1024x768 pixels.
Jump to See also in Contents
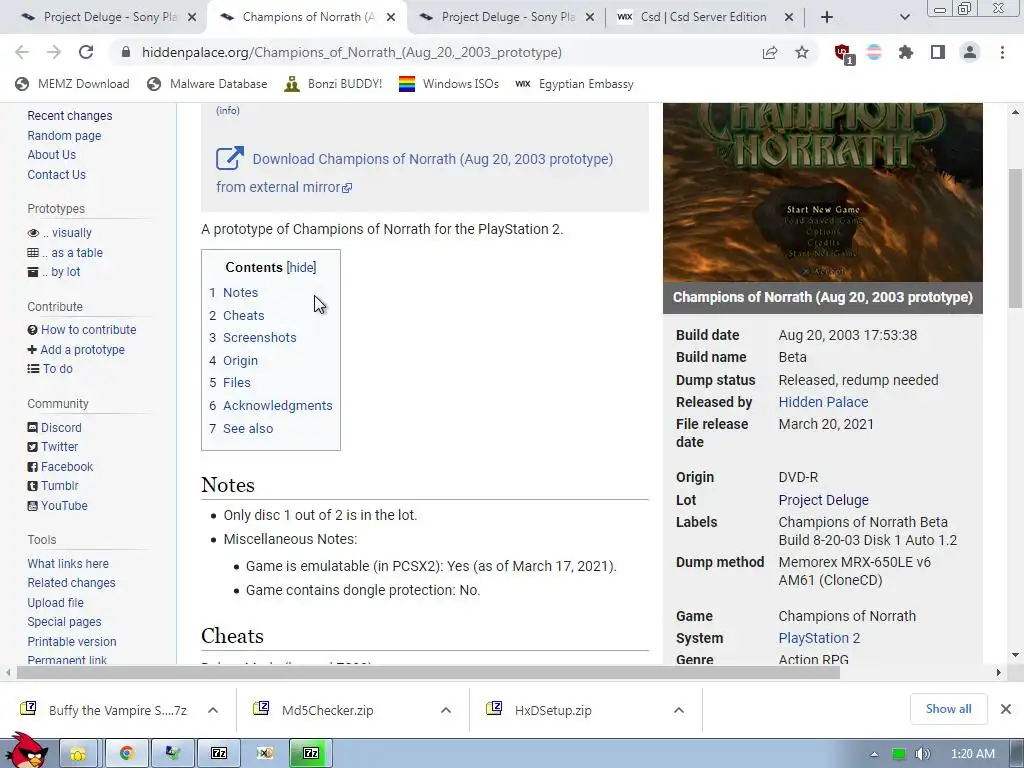point(248,428)
